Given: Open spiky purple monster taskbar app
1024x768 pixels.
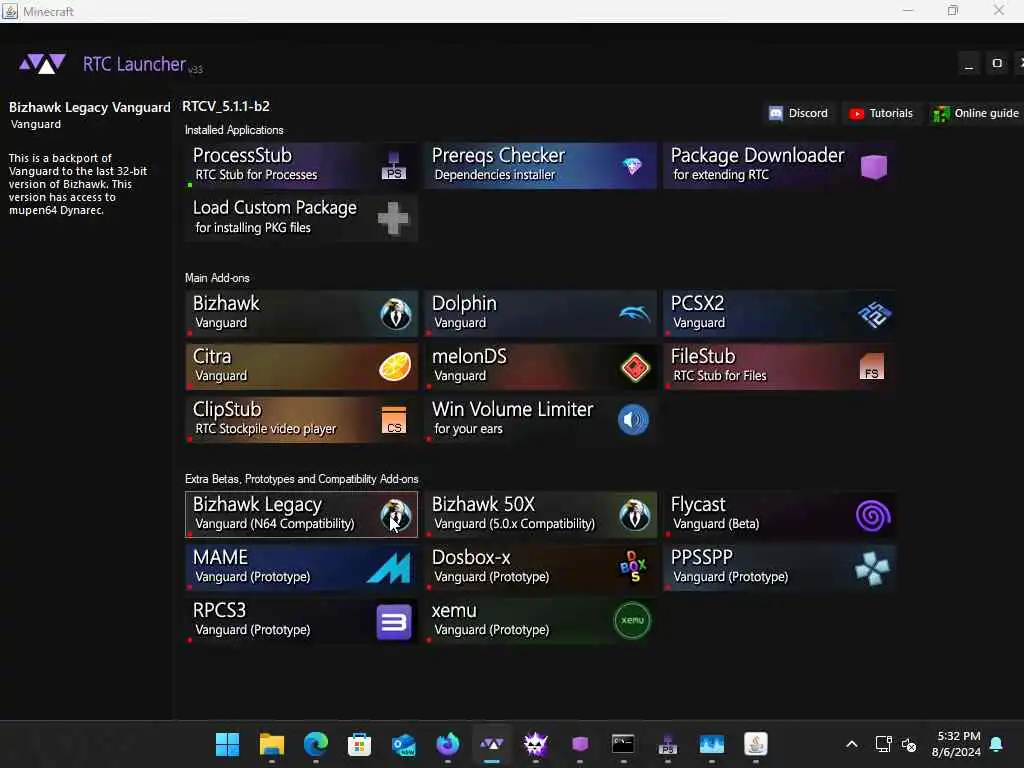Looking at the screenshot, I should (x=536, y=744).
